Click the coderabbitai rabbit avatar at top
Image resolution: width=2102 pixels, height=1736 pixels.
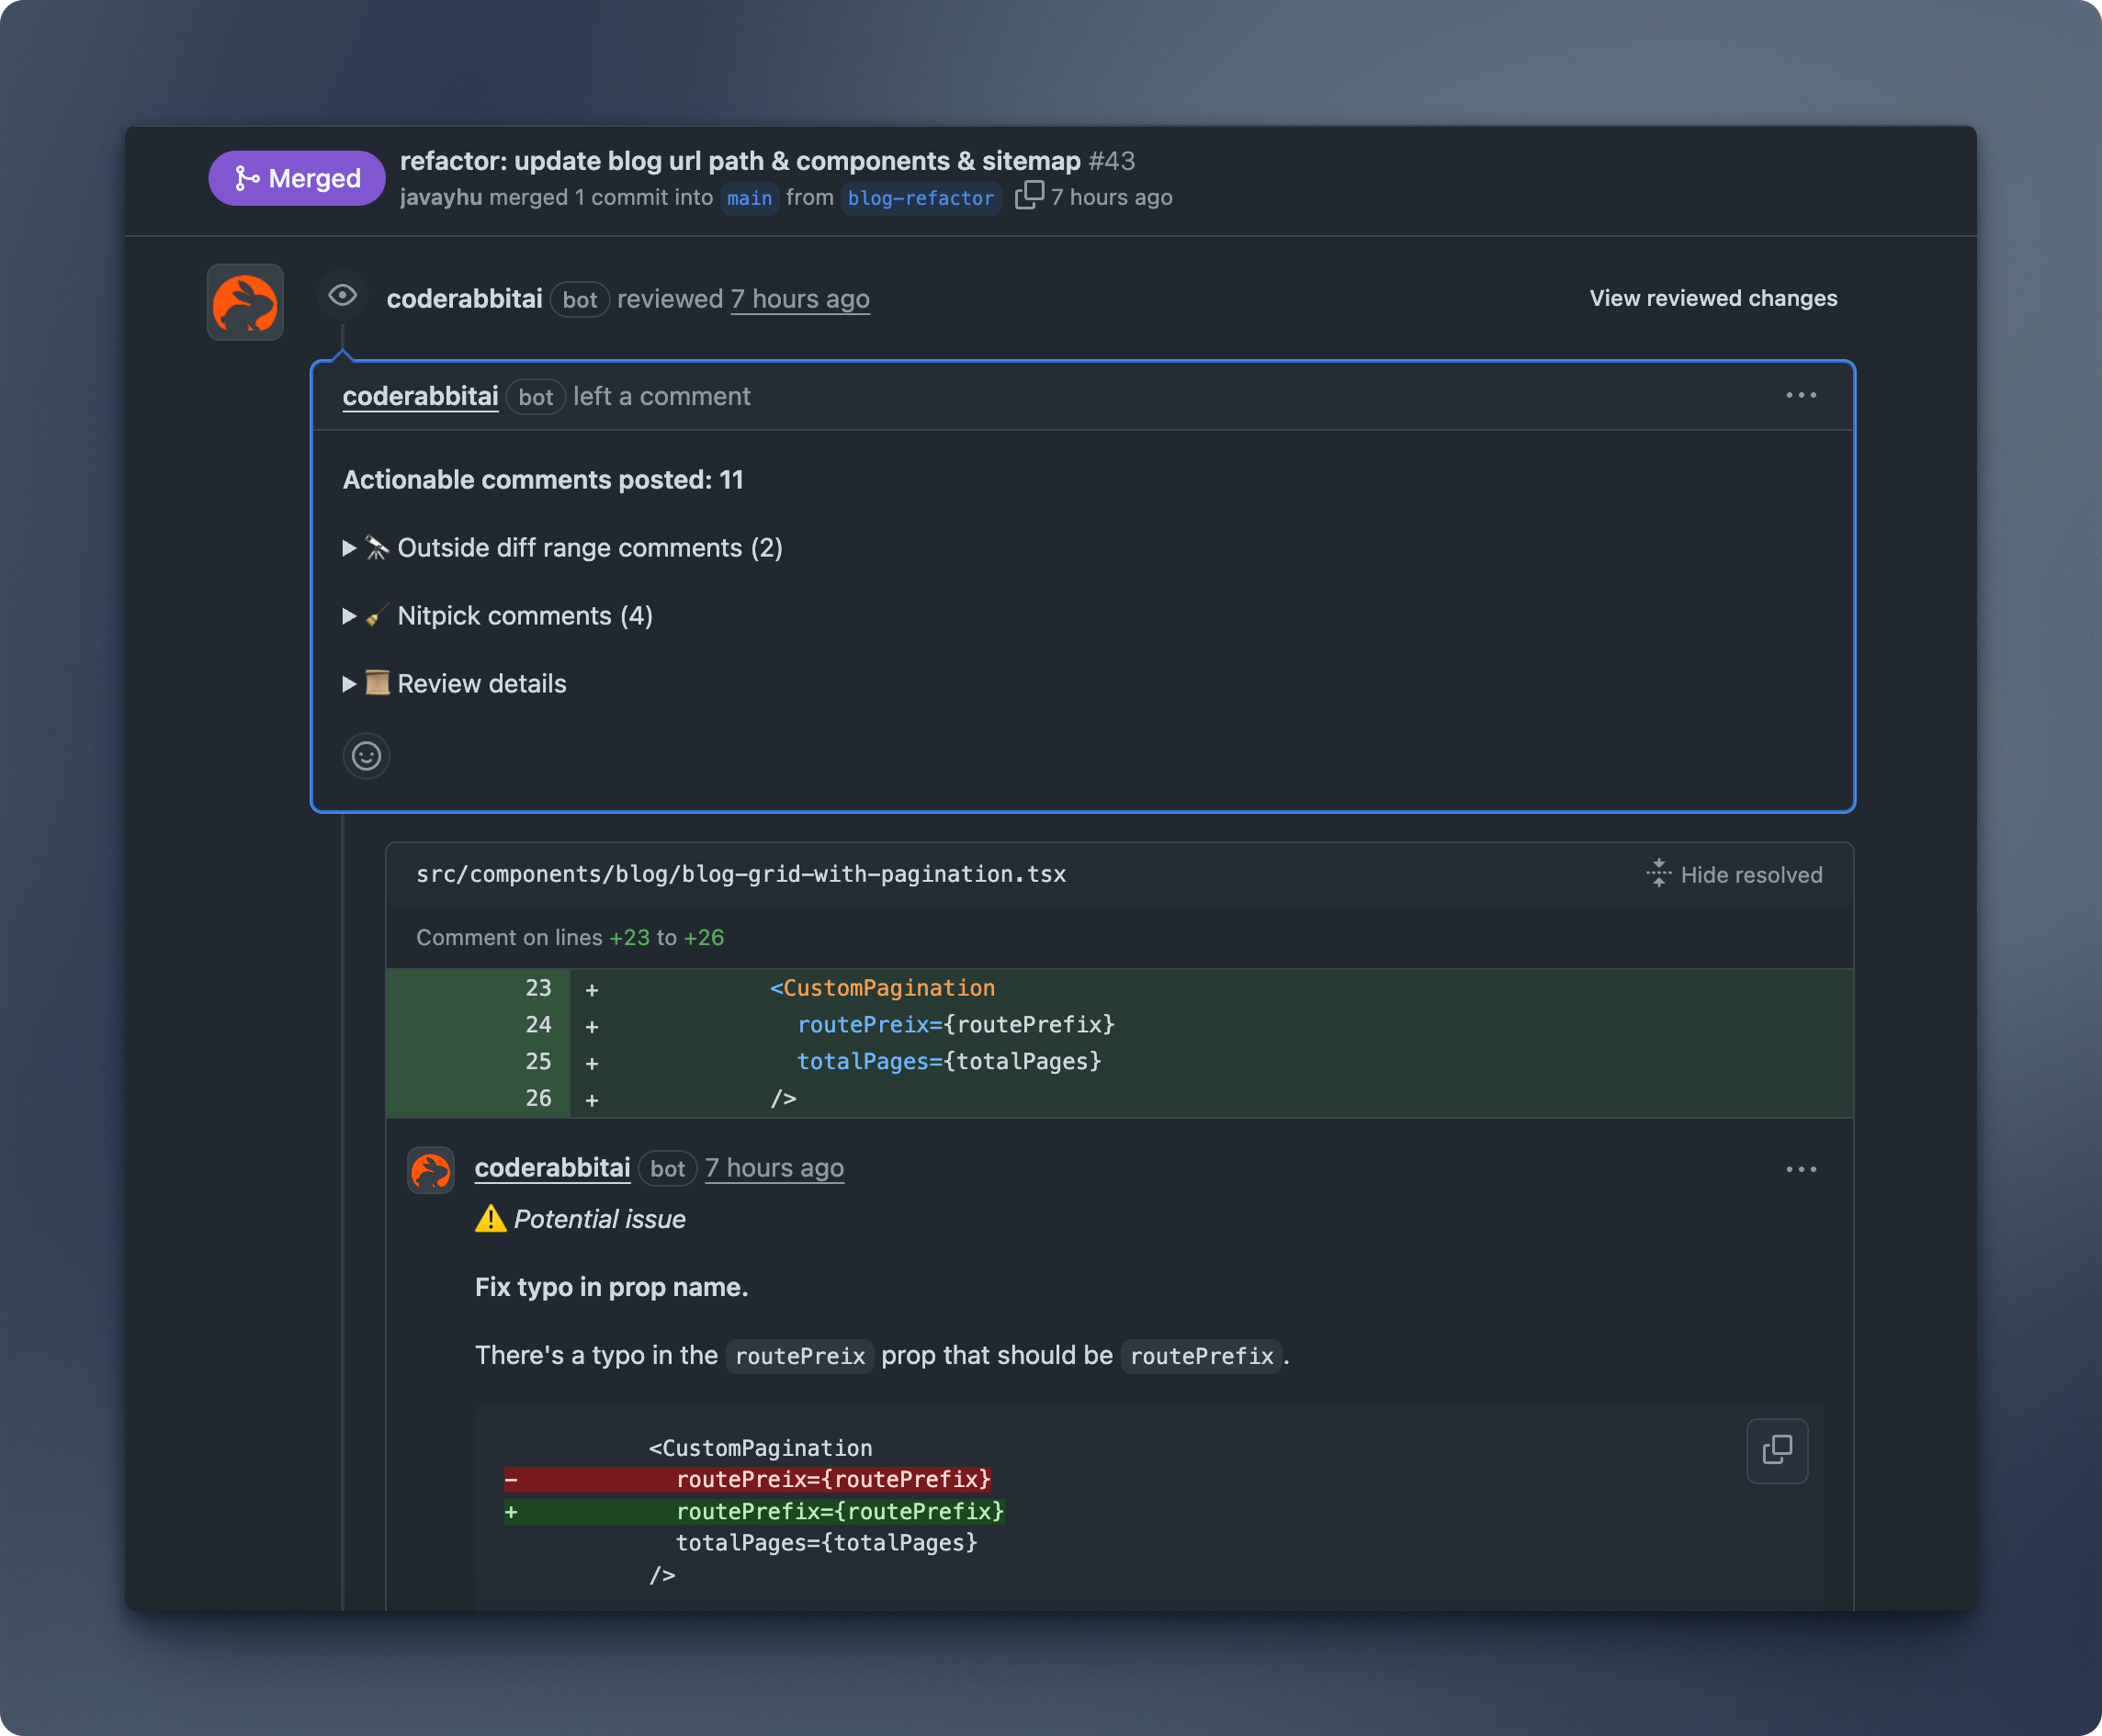(245, 302)
